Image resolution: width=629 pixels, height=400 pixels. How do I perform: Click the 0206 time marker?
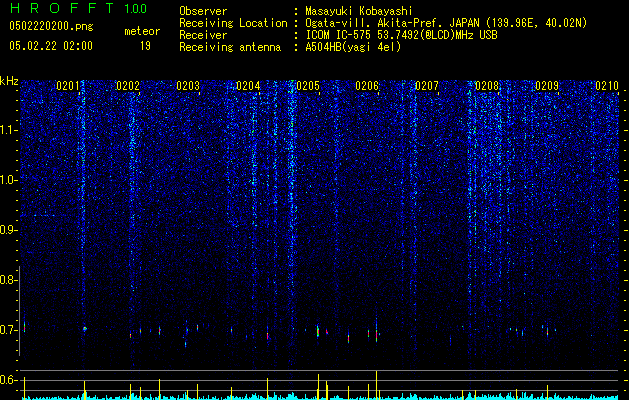coord(367,86)
